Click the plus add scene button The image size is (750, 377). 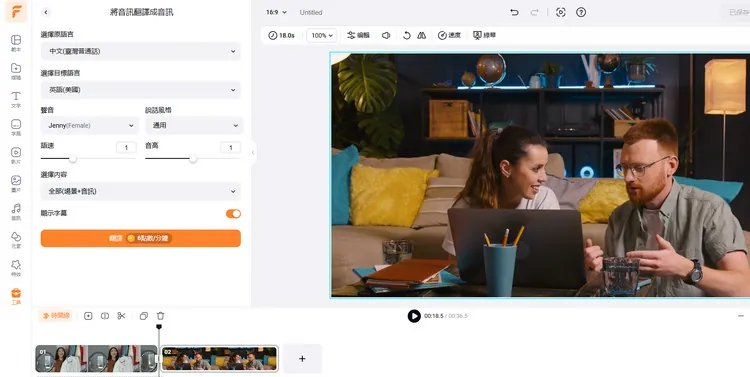tap(302, 358)
